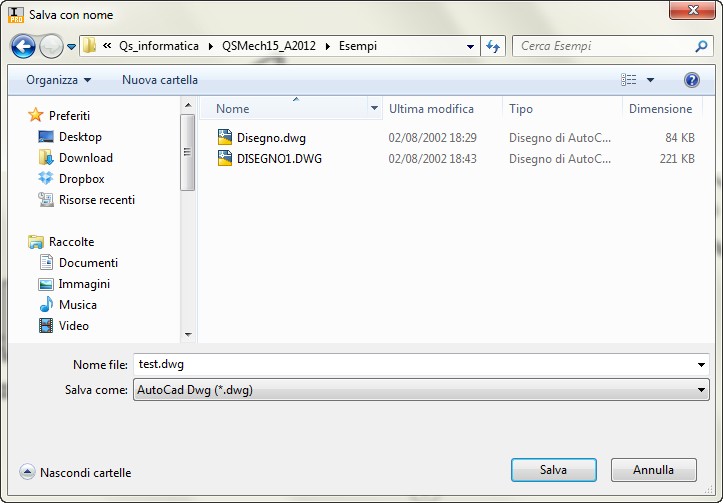
Task: Show hidden path levels via double chevron
Action: [x=107, y=46]
